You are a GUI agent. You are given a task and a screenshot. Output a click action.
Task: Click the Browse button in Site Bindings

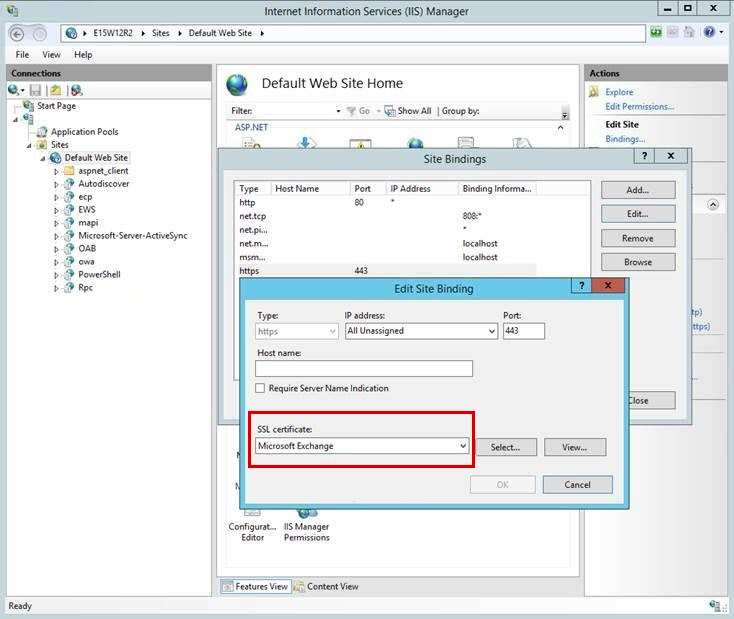click(638, 262)
